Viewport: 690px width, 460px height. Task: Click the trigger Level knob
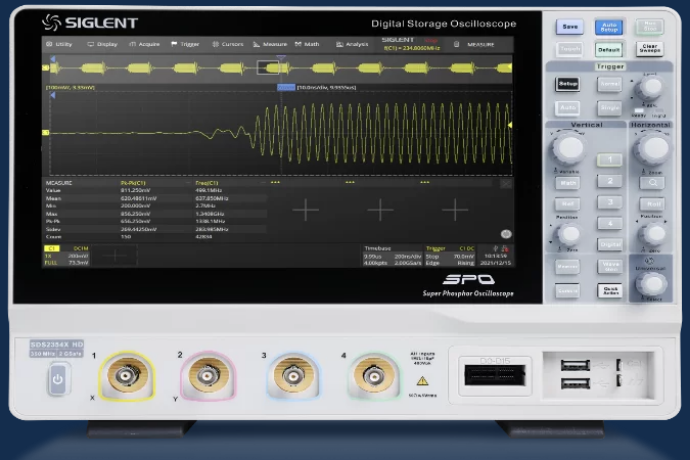pyautogui.click(x=652, y=87)
